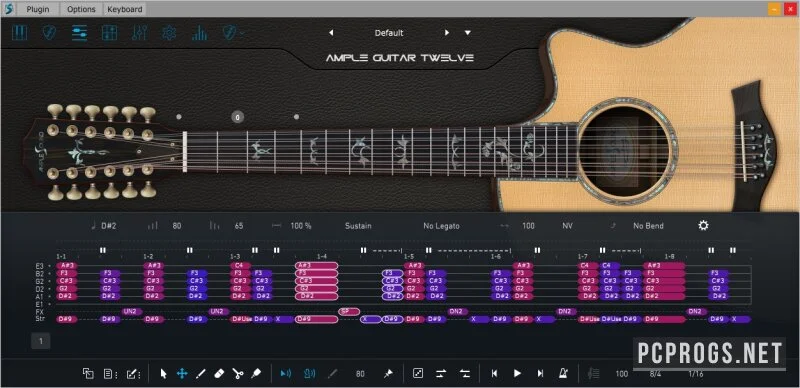
Task: Open the document list menu icon
Action: click(110, 374)
